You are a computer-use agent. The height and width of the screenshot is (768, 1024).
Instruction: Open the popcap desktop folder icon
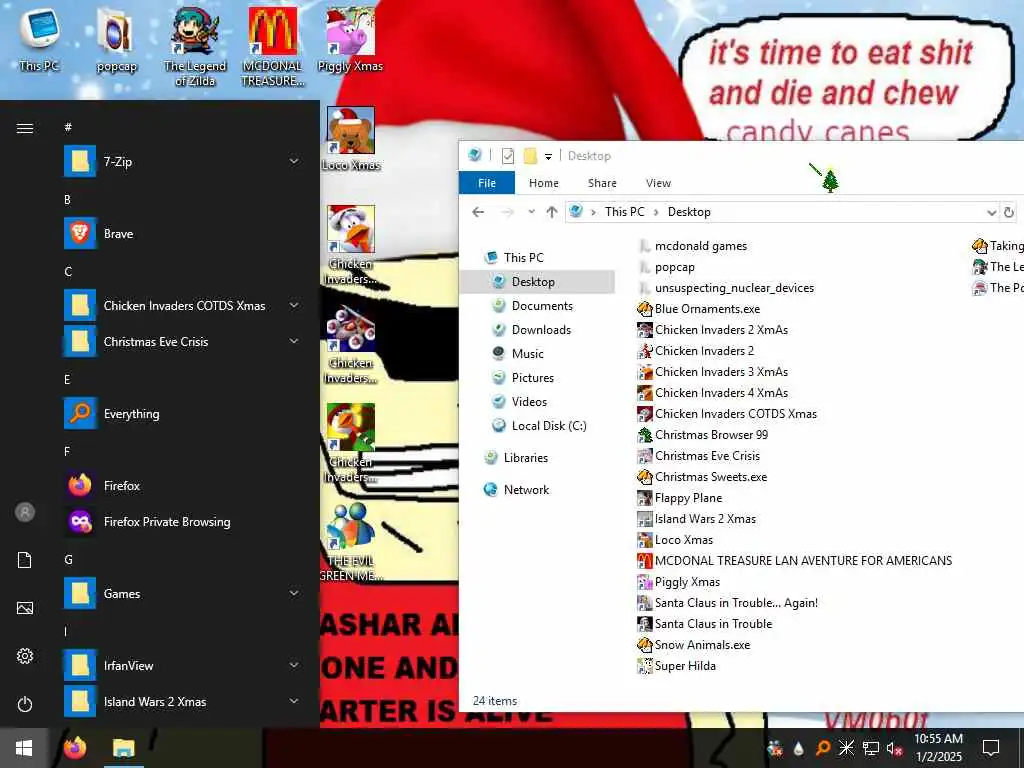pos(116,39)
